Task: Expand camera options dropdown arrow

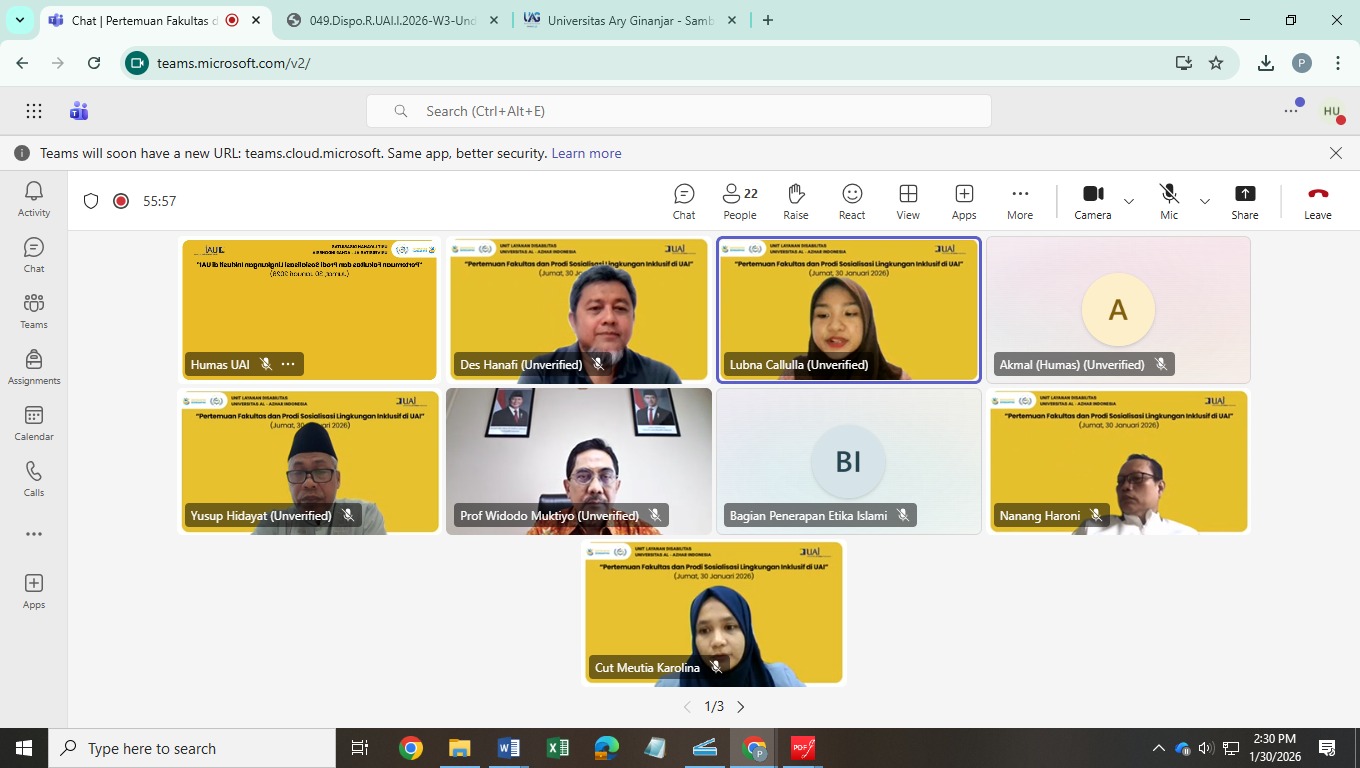Action: tap(1129, 201)
